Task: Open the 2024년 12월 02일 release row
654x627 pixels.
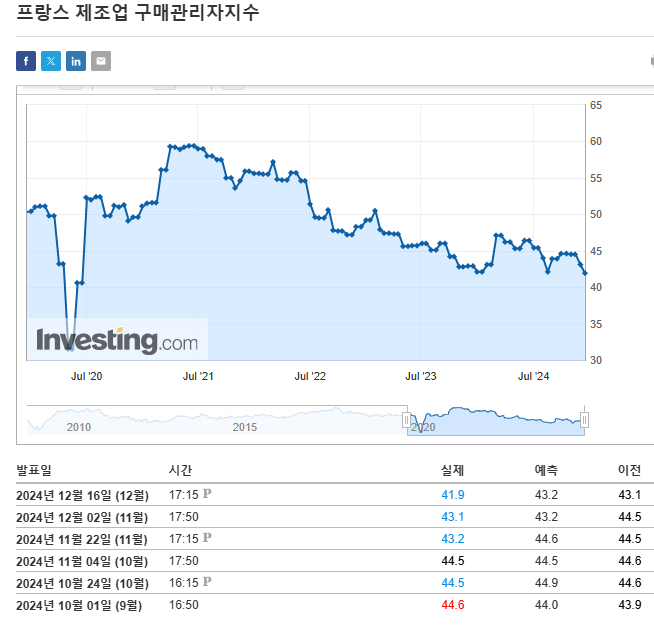Action: (x=82, y=517)
